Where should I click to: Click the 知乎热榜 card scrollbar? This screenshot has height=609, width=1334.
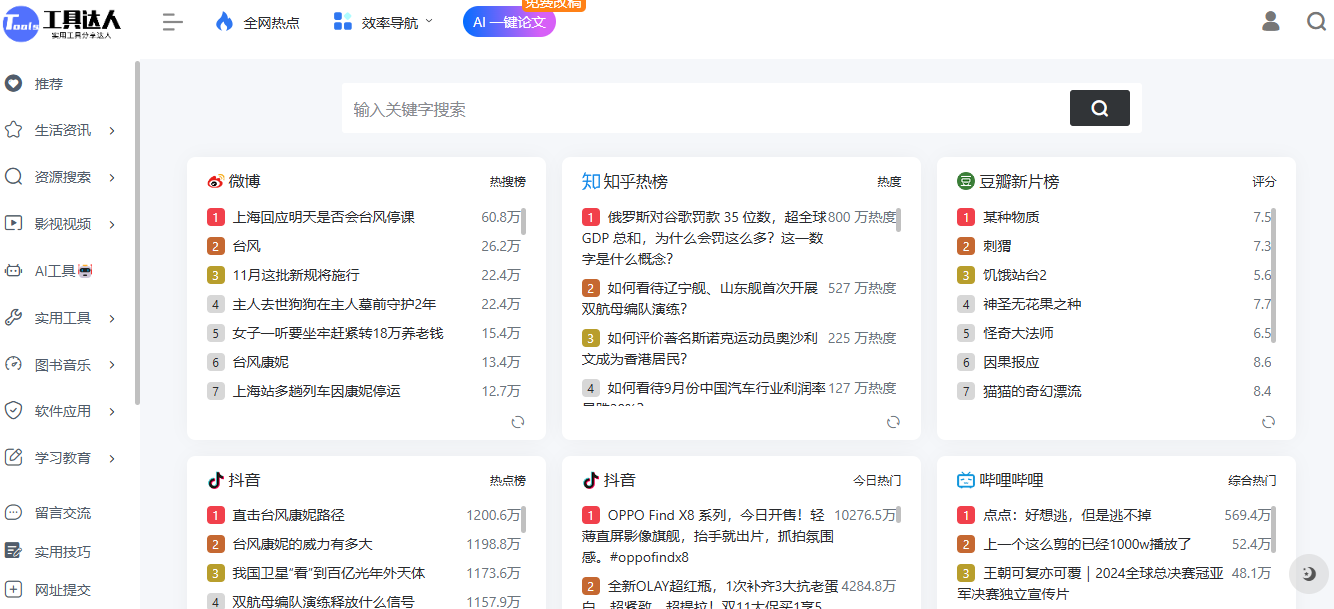(x=898, y=220)
